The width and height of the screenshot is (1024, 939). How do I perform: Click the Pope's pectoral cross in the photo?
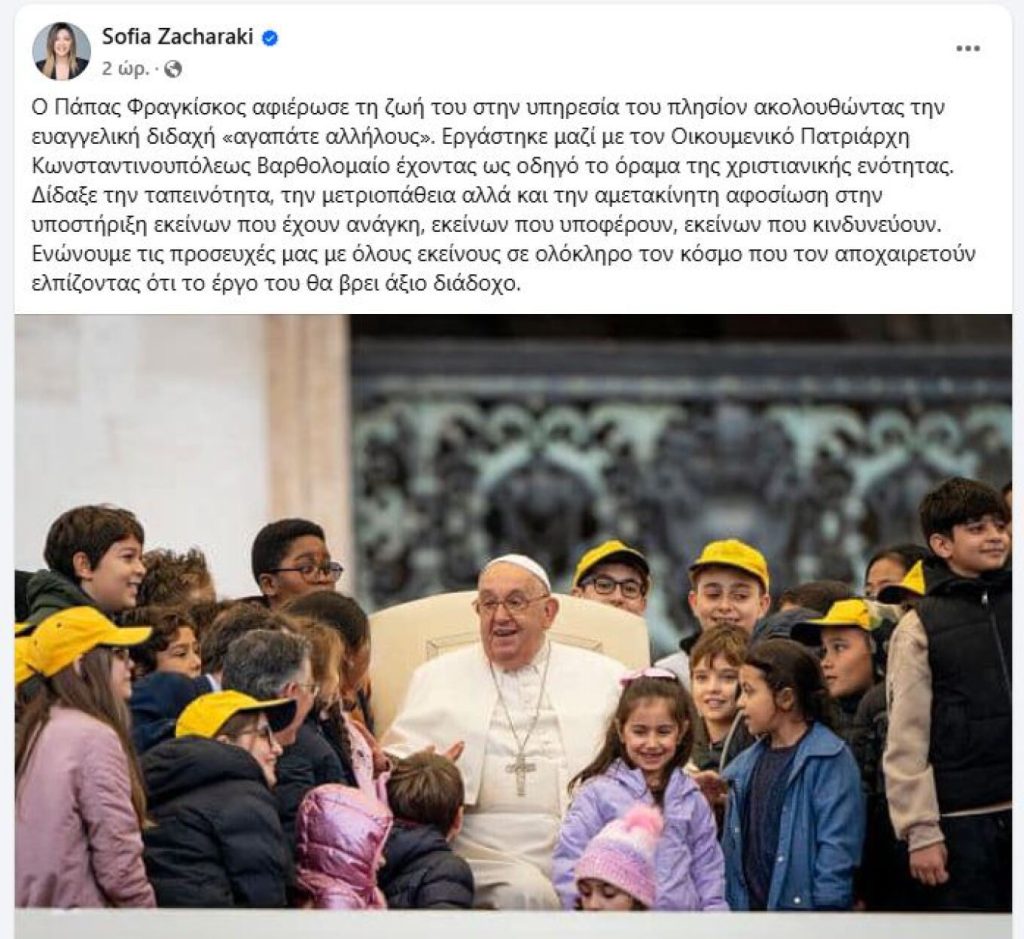tap(520, 772)
